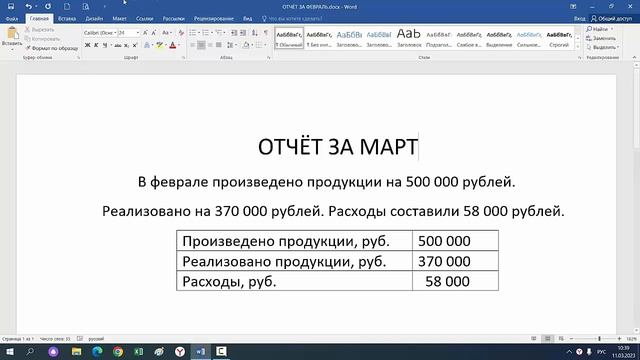
Task: Open Google Chrome from the taskbar
Action: point(118,351)
